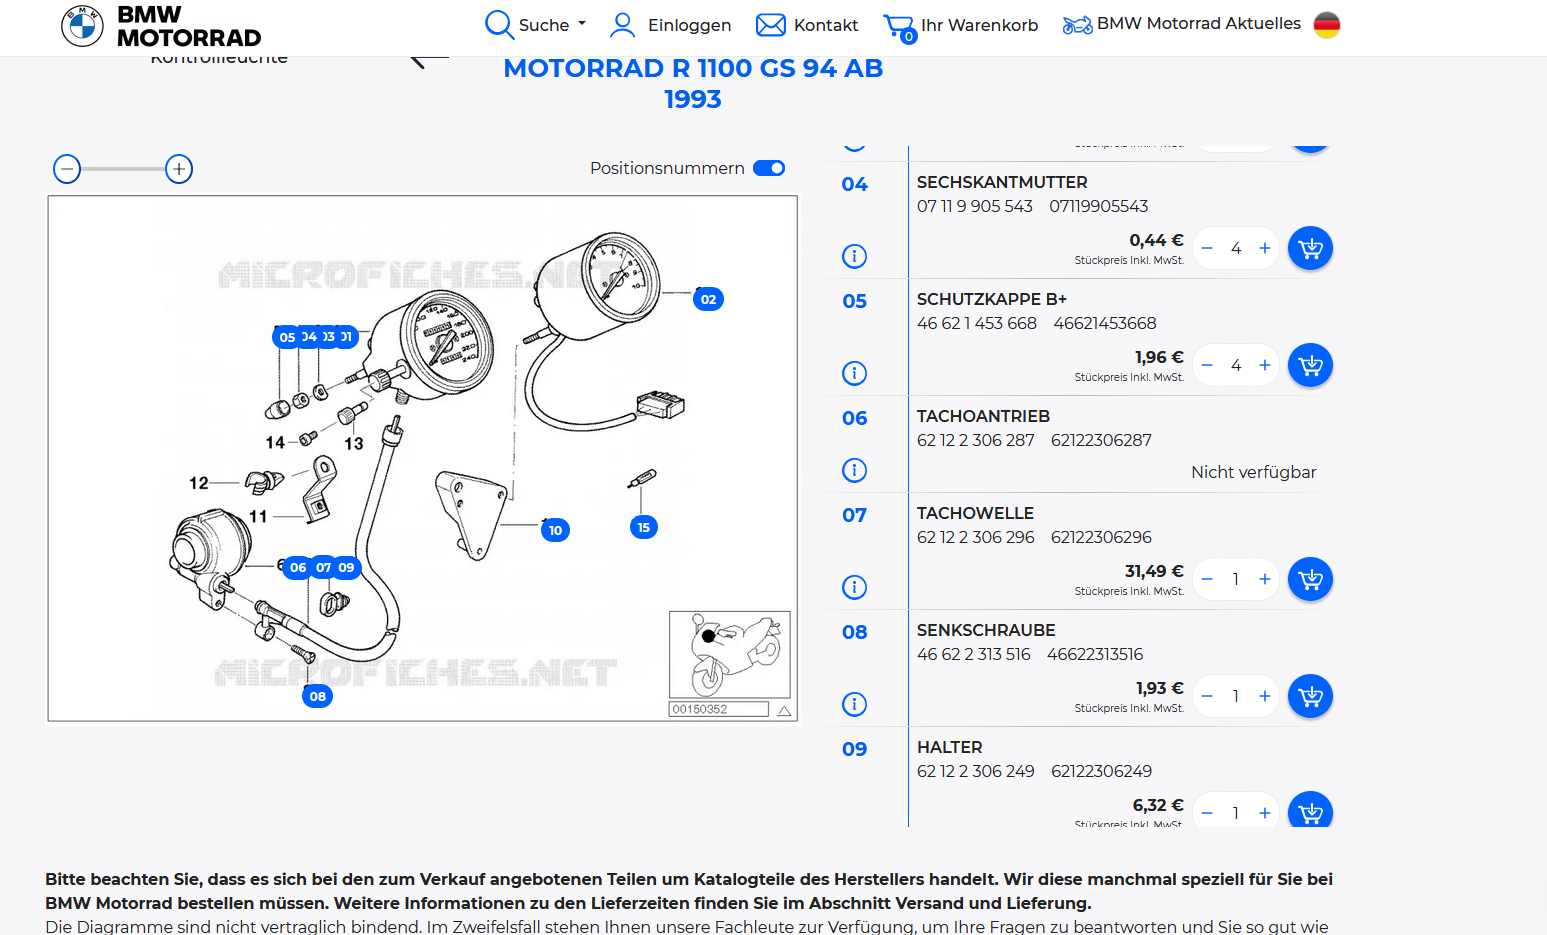Select position 09 marker on diagram
The width and height of the screenshot is (1547, 935).
point(346,567)
